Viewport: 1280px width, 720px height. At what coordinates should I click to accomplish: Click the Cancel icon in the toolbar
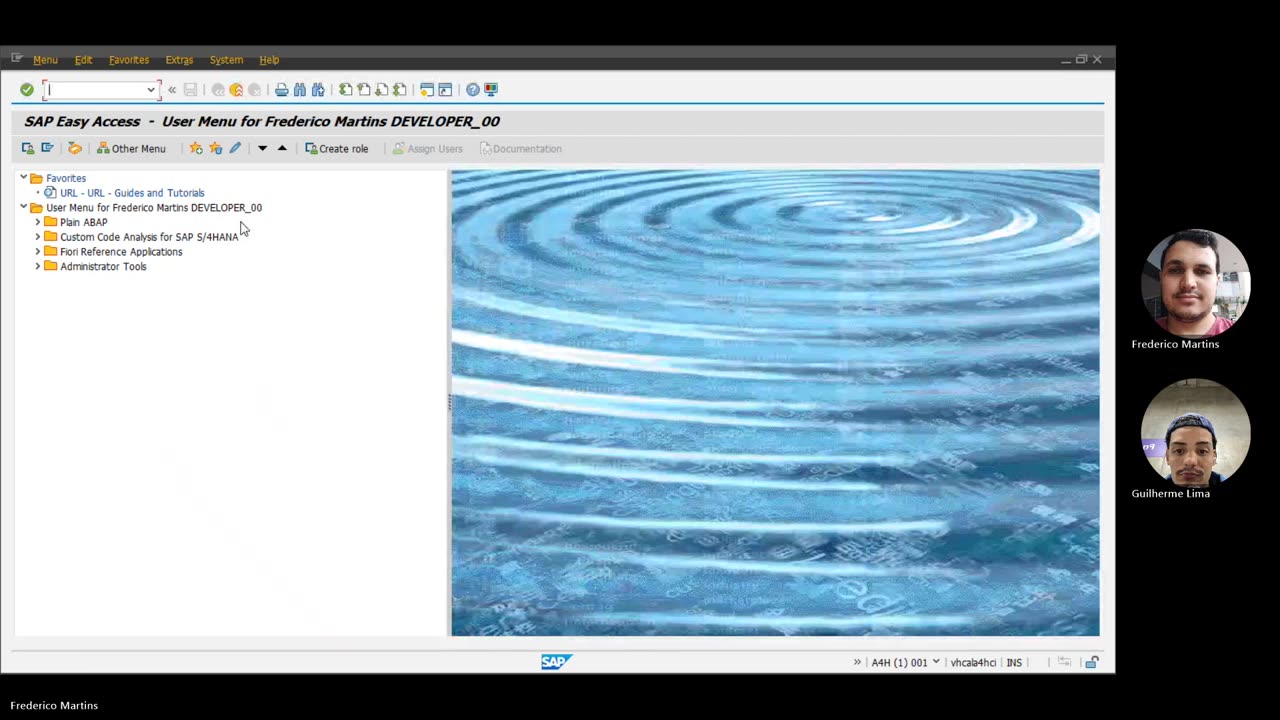point(254,90)
